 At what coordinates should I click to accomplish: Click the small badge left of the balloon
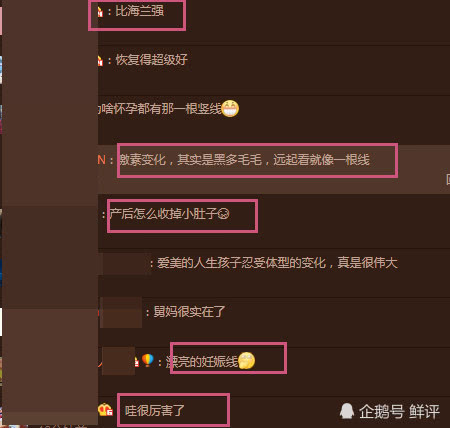[136, 362]
